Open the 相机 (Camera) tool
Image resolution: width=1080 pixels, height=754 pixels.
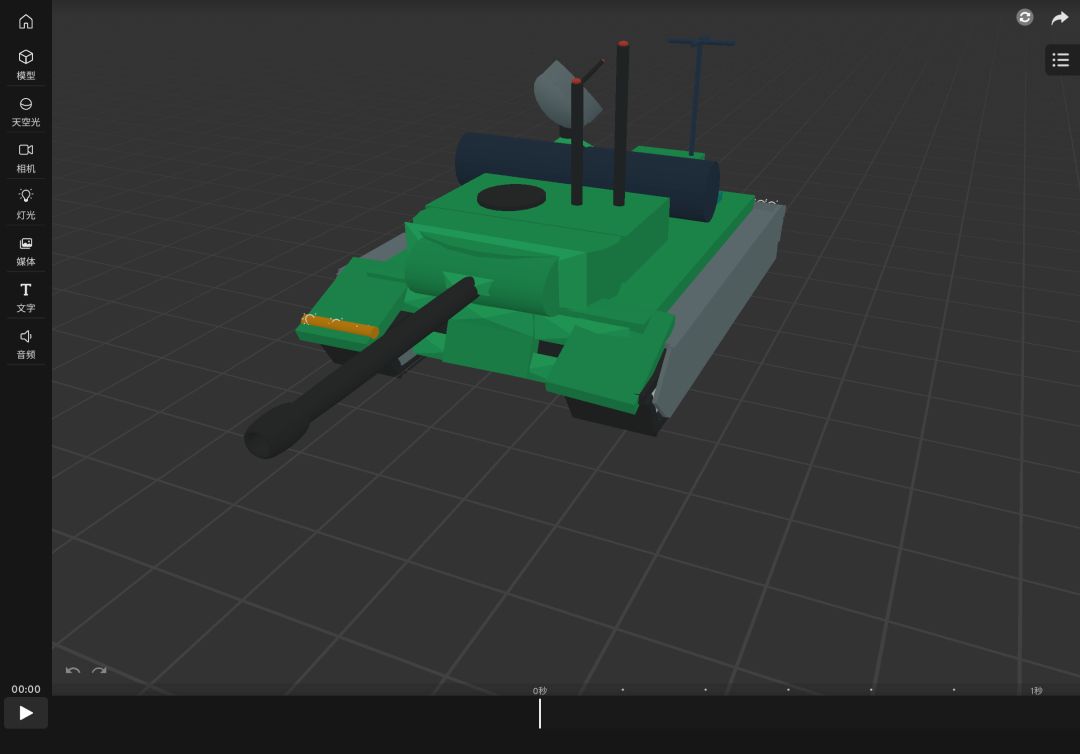(x=25, y=158)
